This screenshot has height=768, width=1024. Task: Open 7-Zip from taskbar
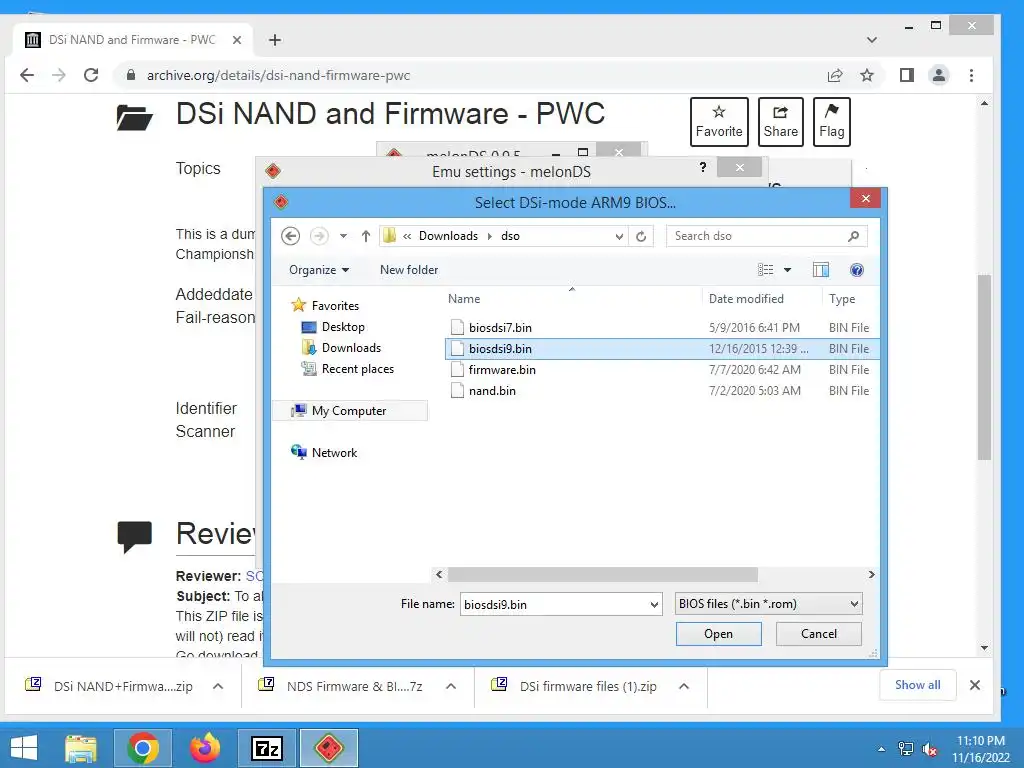tap(266, 748)
